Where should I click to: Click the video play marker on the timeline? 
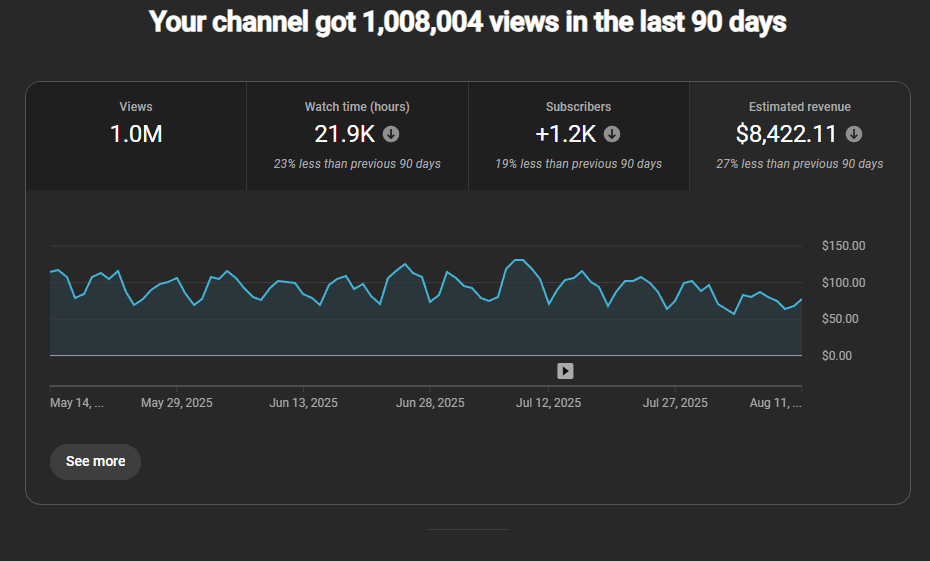click(x=565, y=371)
